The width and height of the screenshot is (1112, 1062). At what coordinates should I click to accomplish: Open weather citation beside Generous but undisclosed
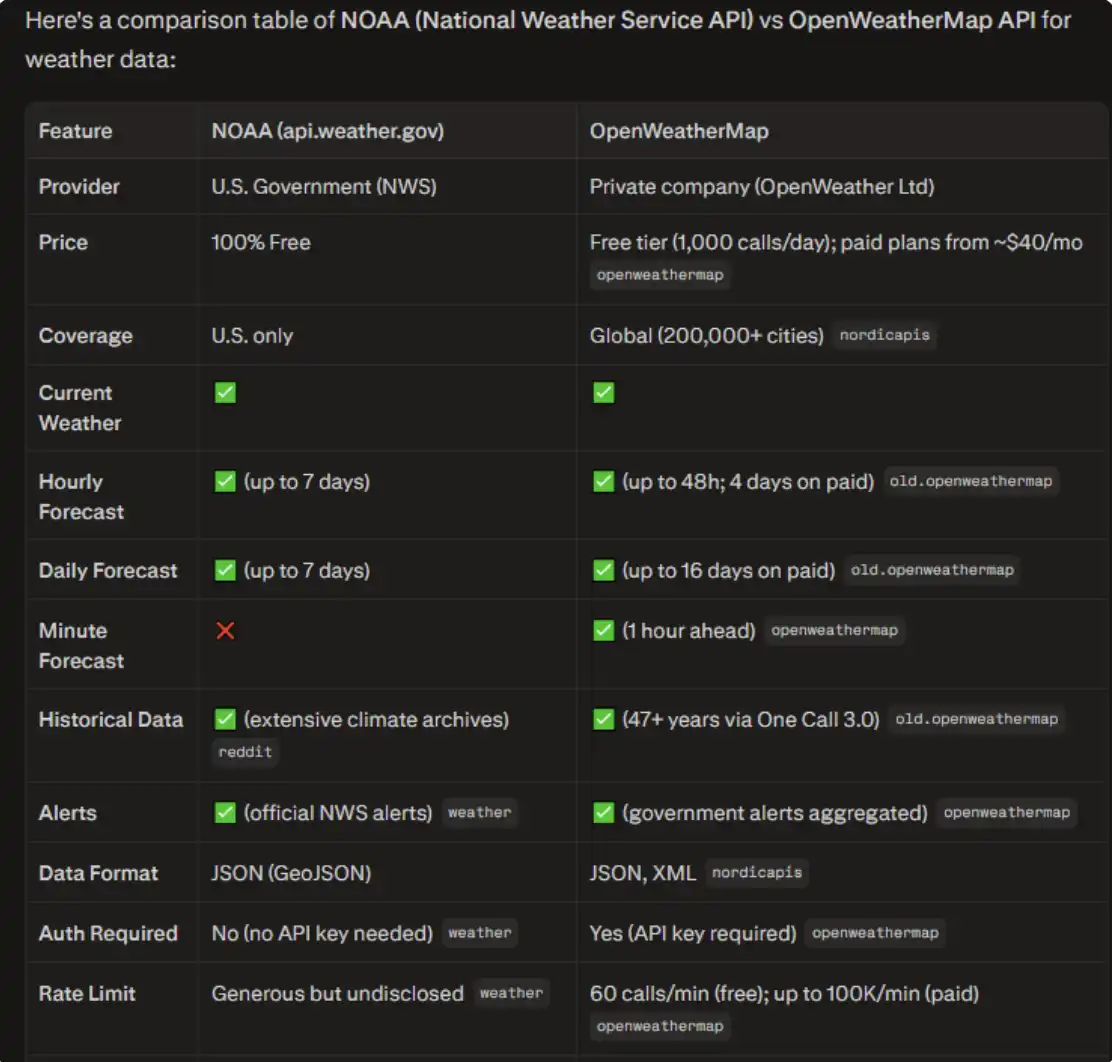pos(511,993)
